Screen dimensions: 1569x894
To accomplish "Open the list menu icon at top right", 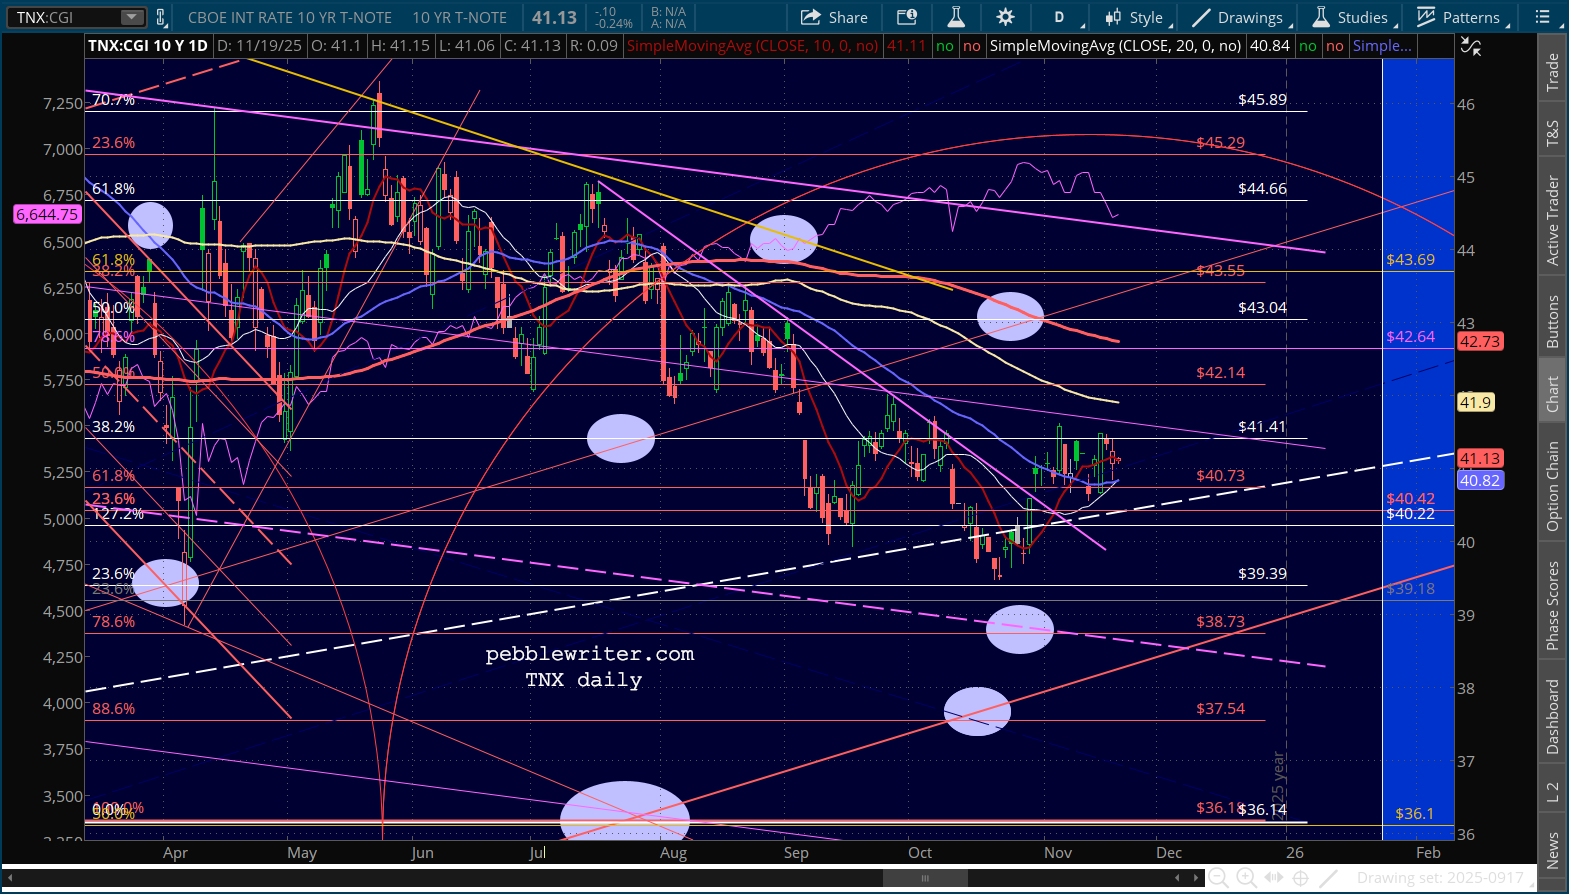I will click(1543, 17).
